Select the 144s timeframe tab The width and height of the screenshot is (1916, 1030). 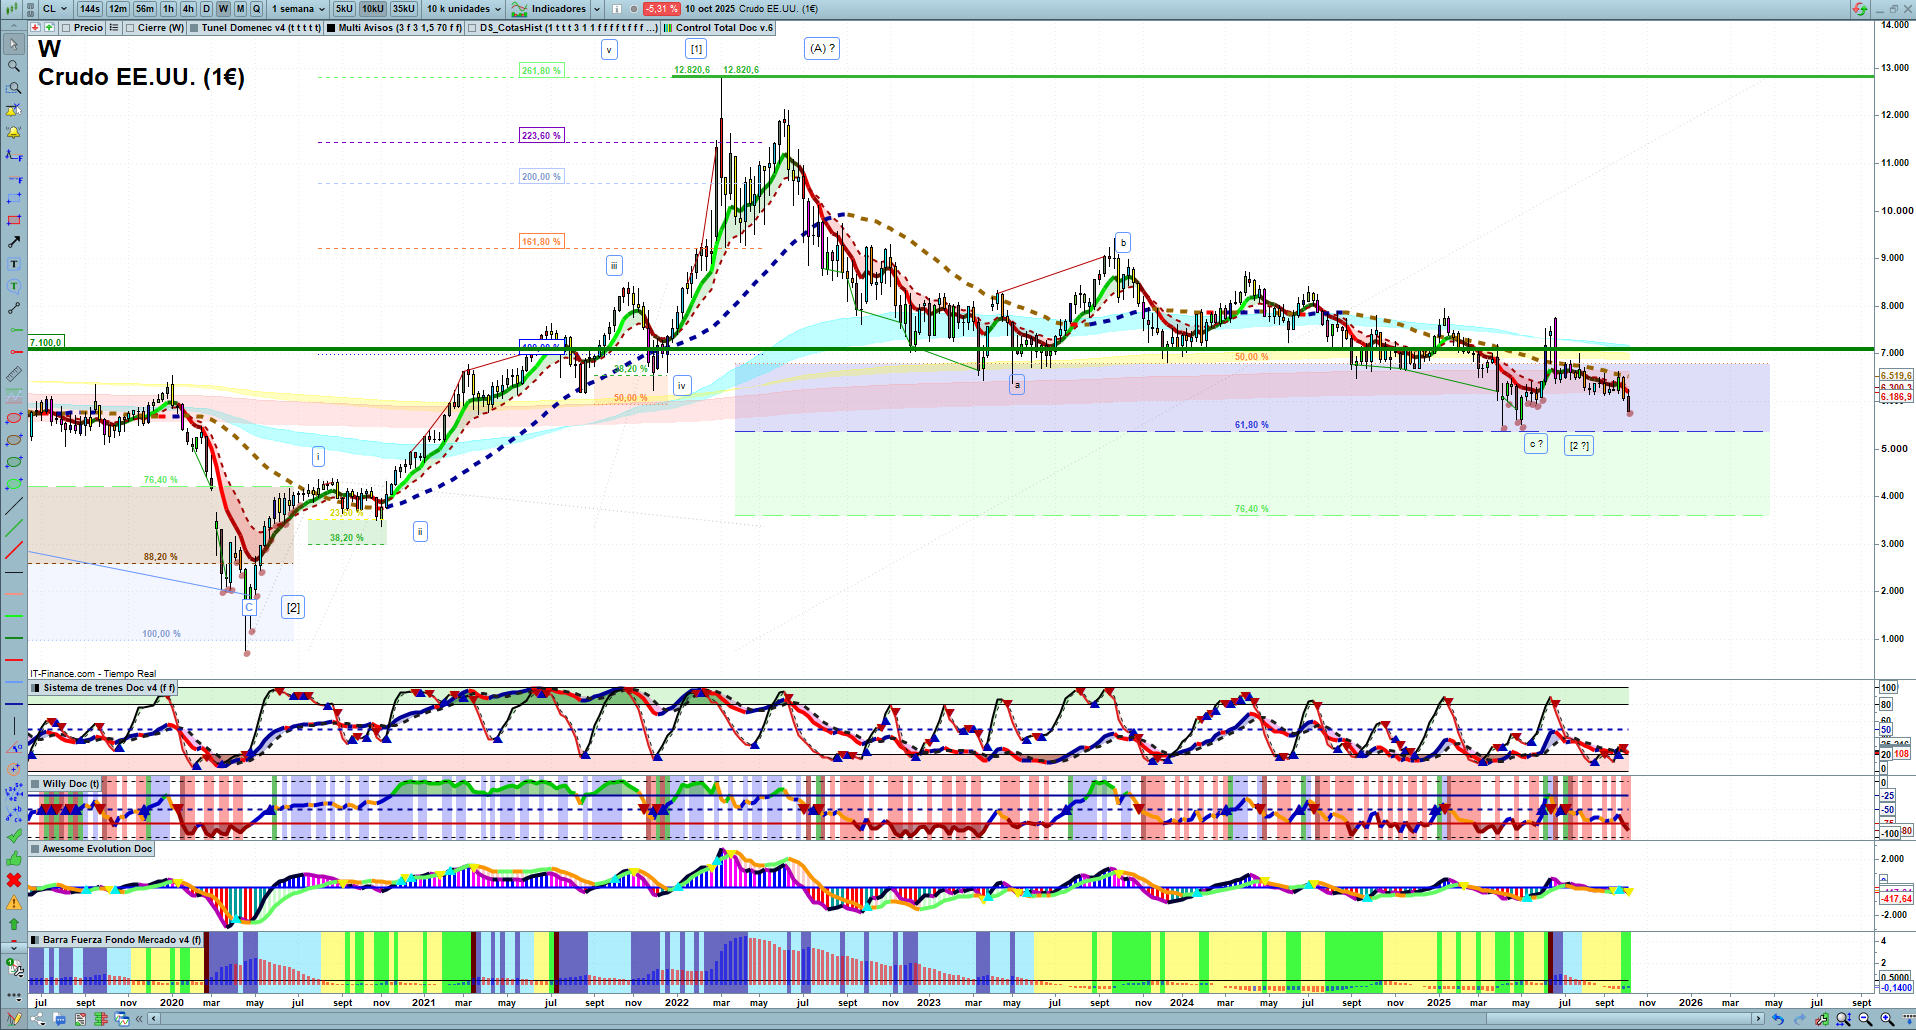(x=89, y=9)
